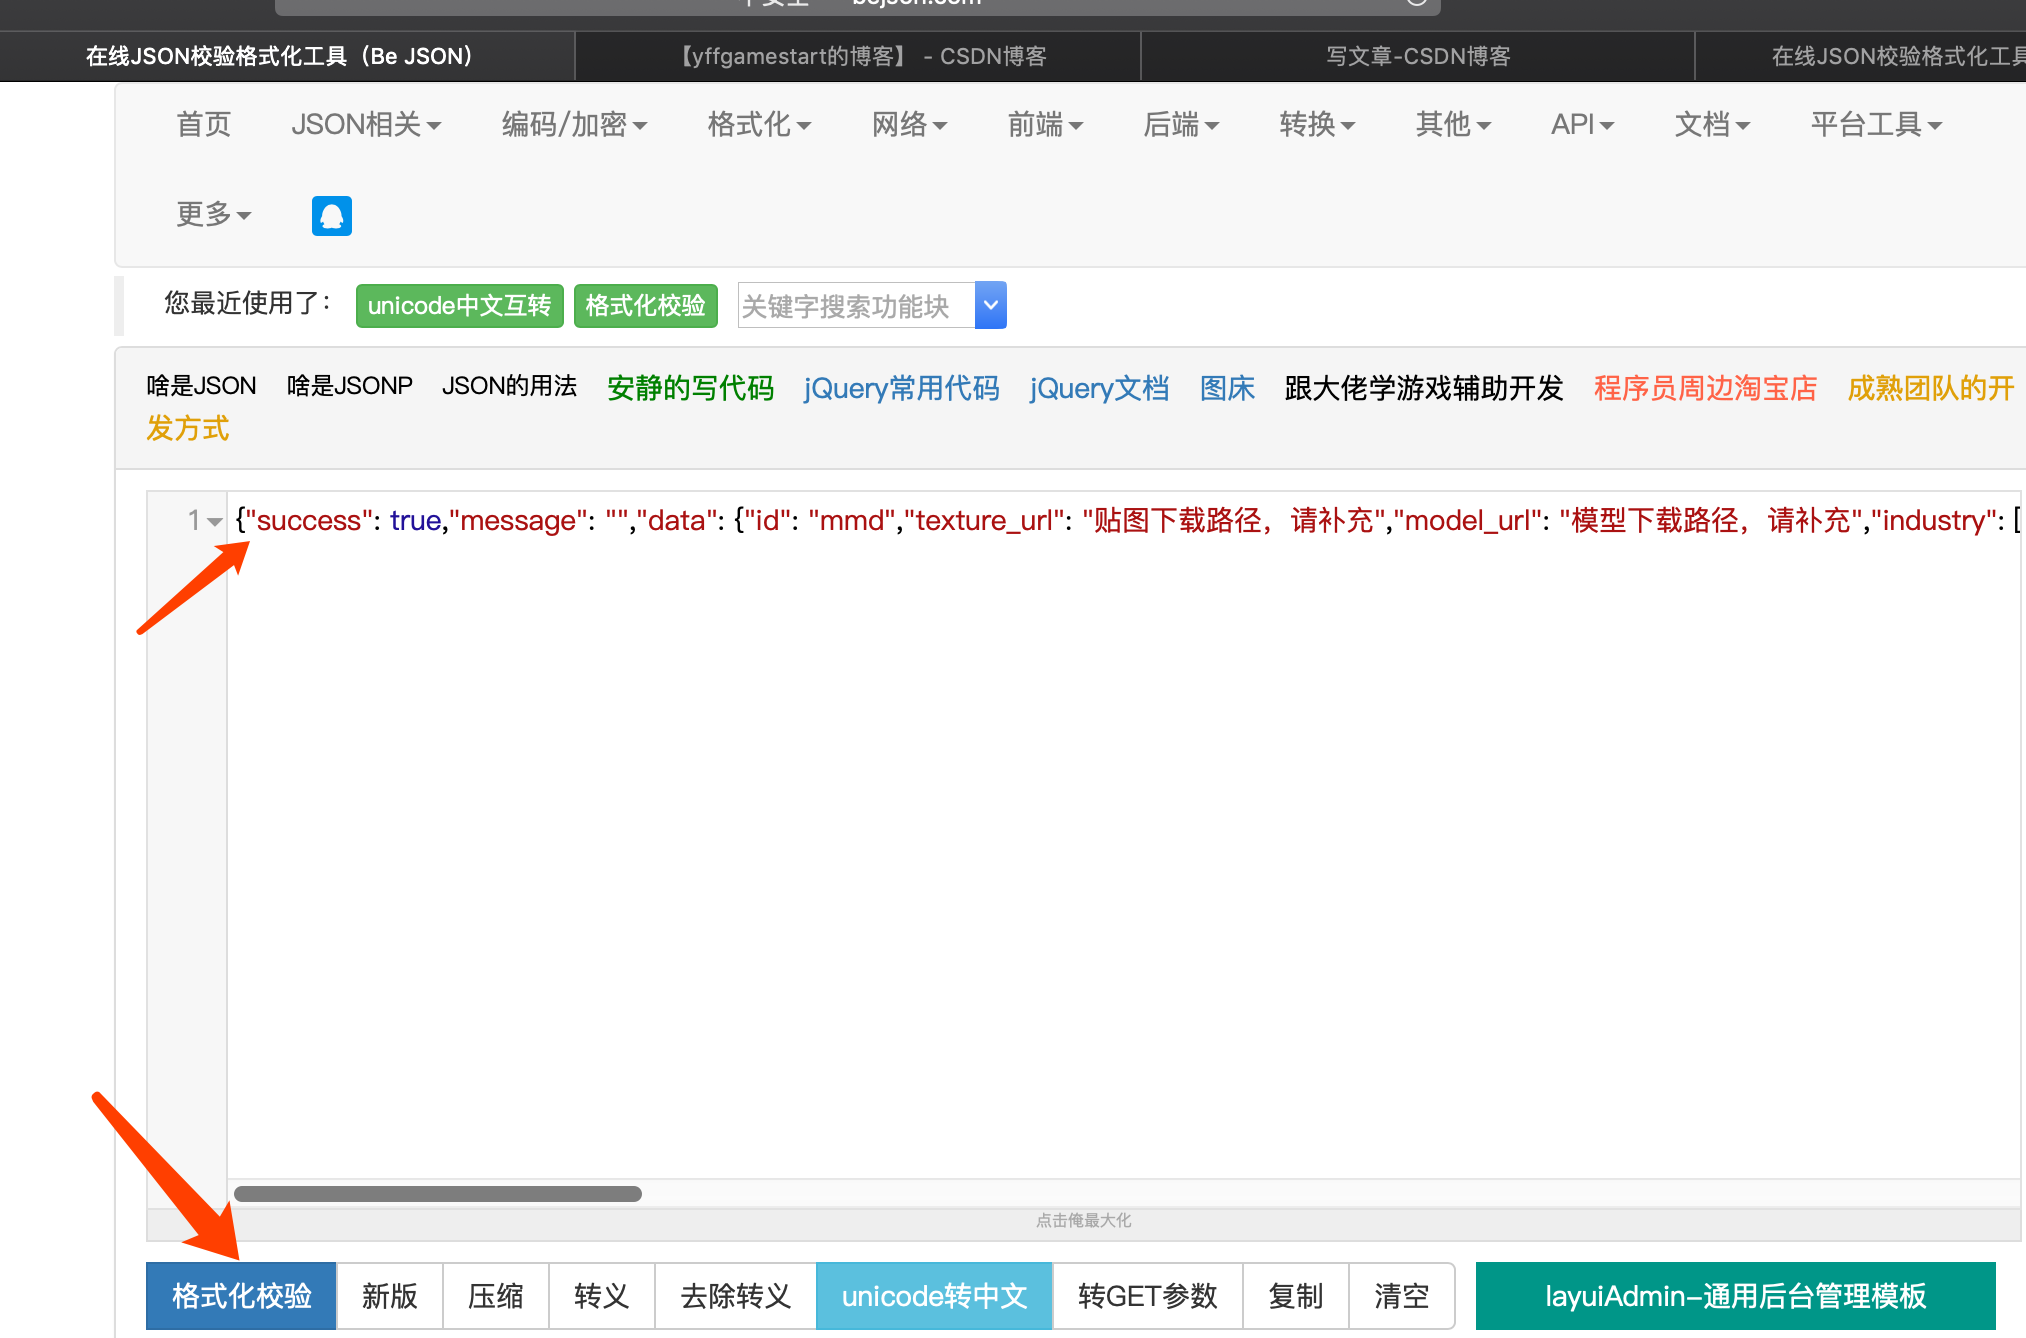The height and width of the screenshot is (1338, 2026).
Task: Open the keyword search dropdown arrow
Action: click(990, 305)
